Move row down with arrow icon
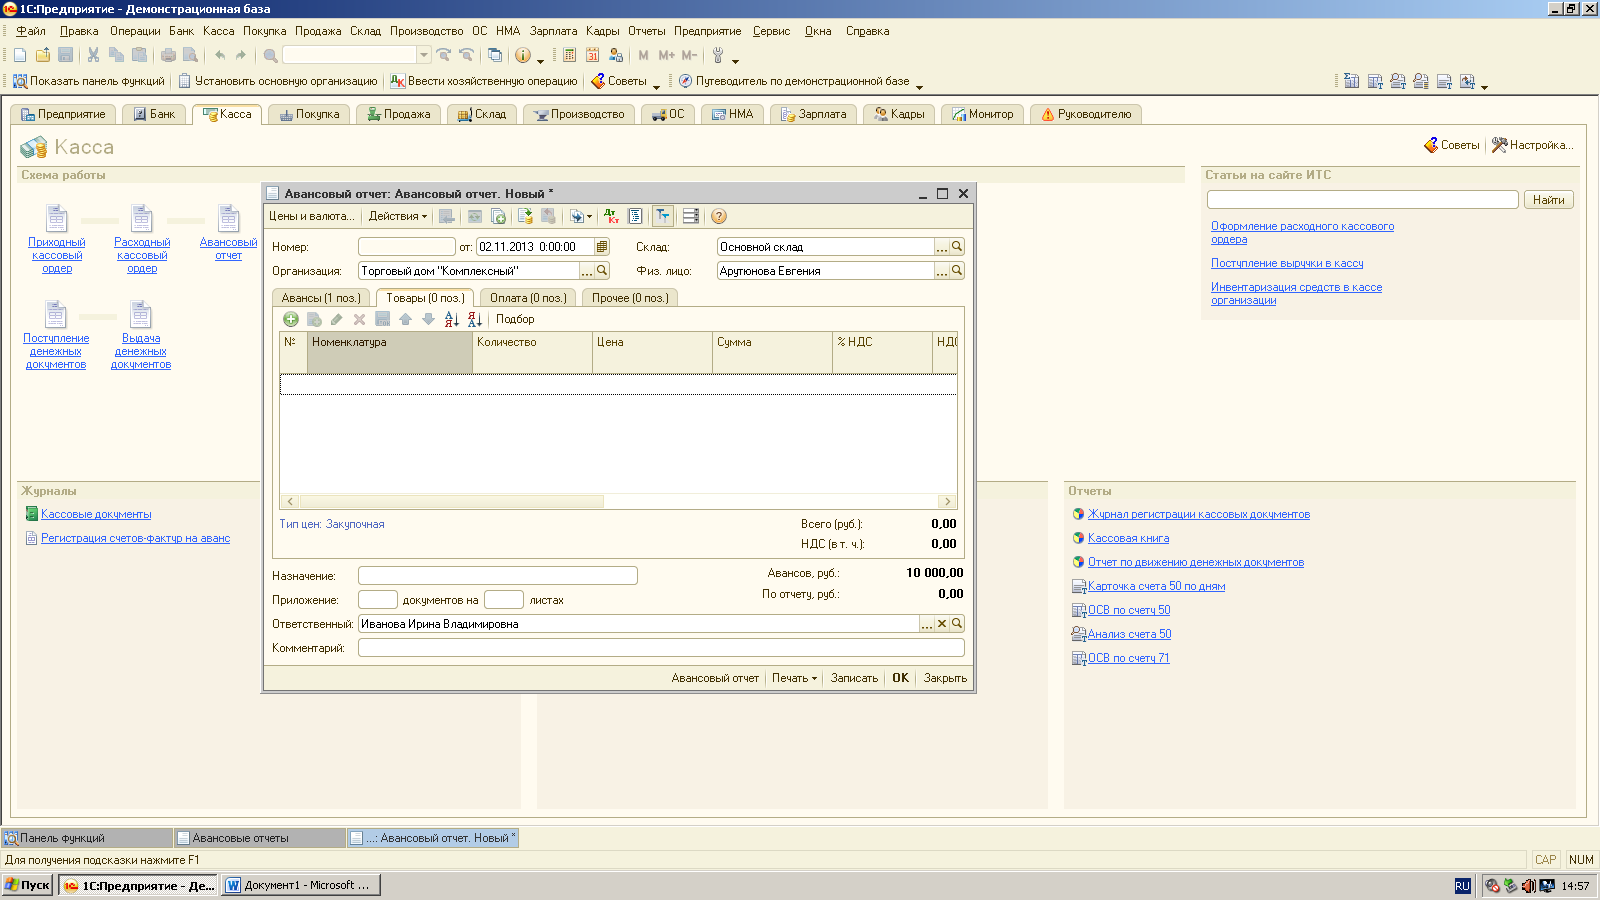This screenshot has width=1600, height=900. (x=428, y=319)
